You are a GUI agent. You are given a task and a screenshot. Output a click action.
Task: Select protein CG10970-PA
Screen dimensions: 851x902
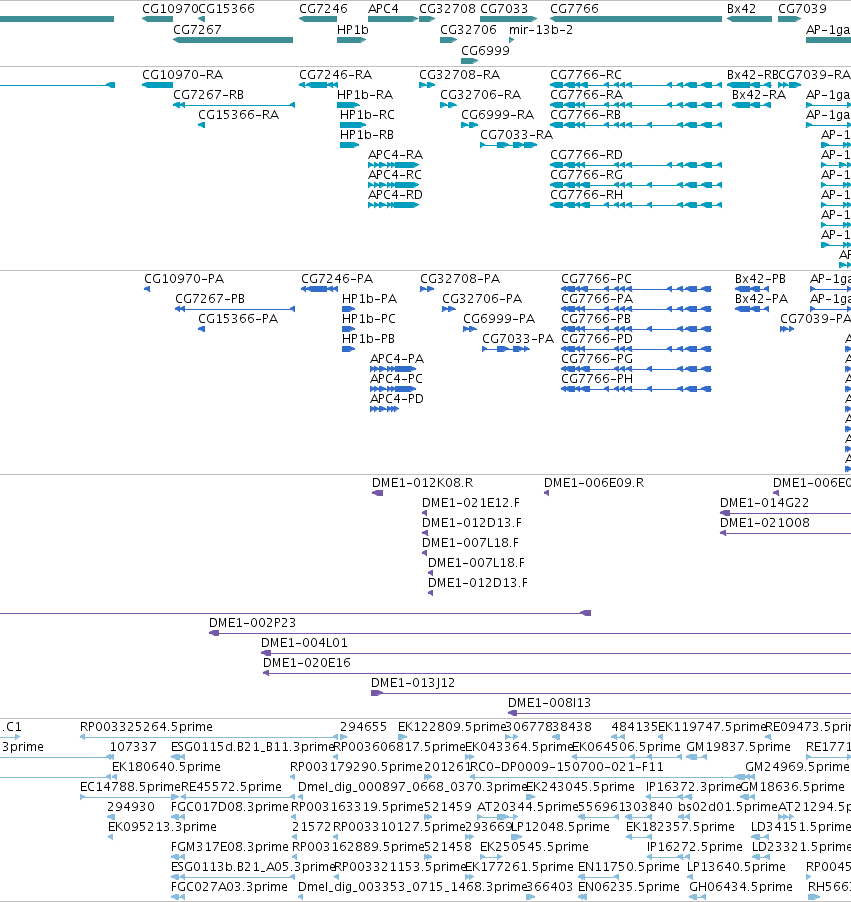click(184, 279)
